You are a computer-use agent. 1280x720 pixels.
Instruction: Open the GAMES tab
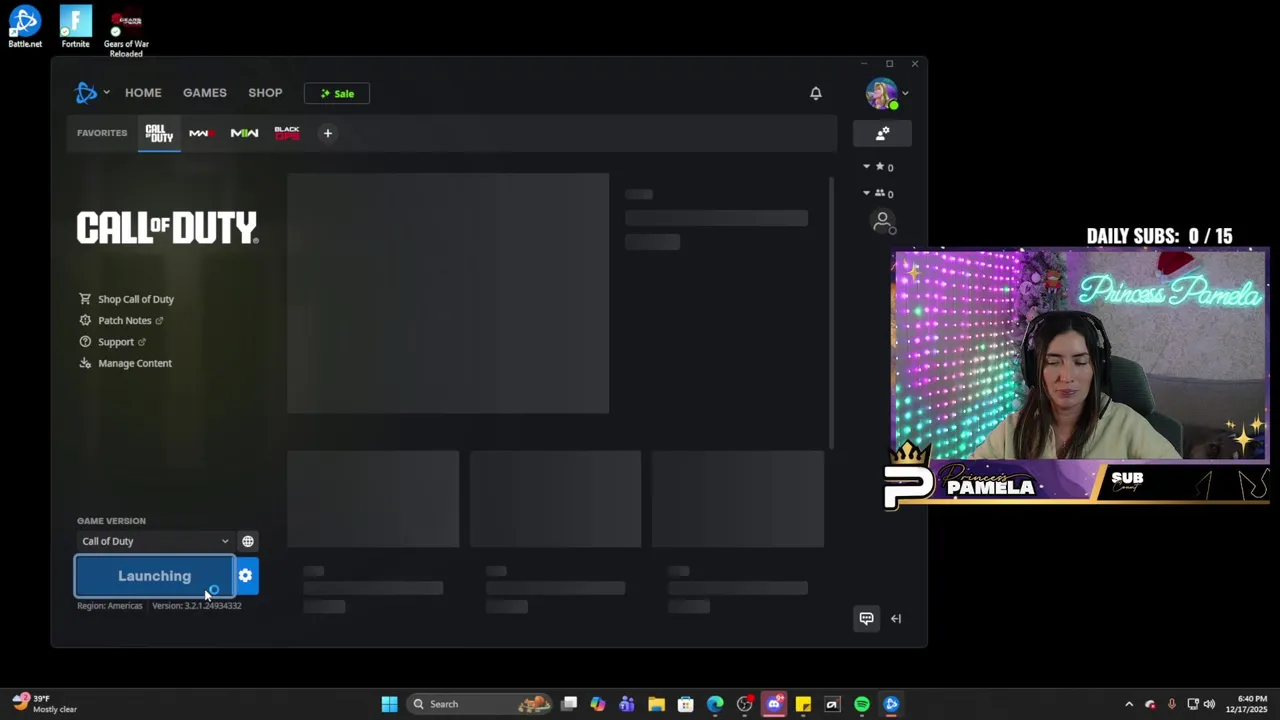205,93
